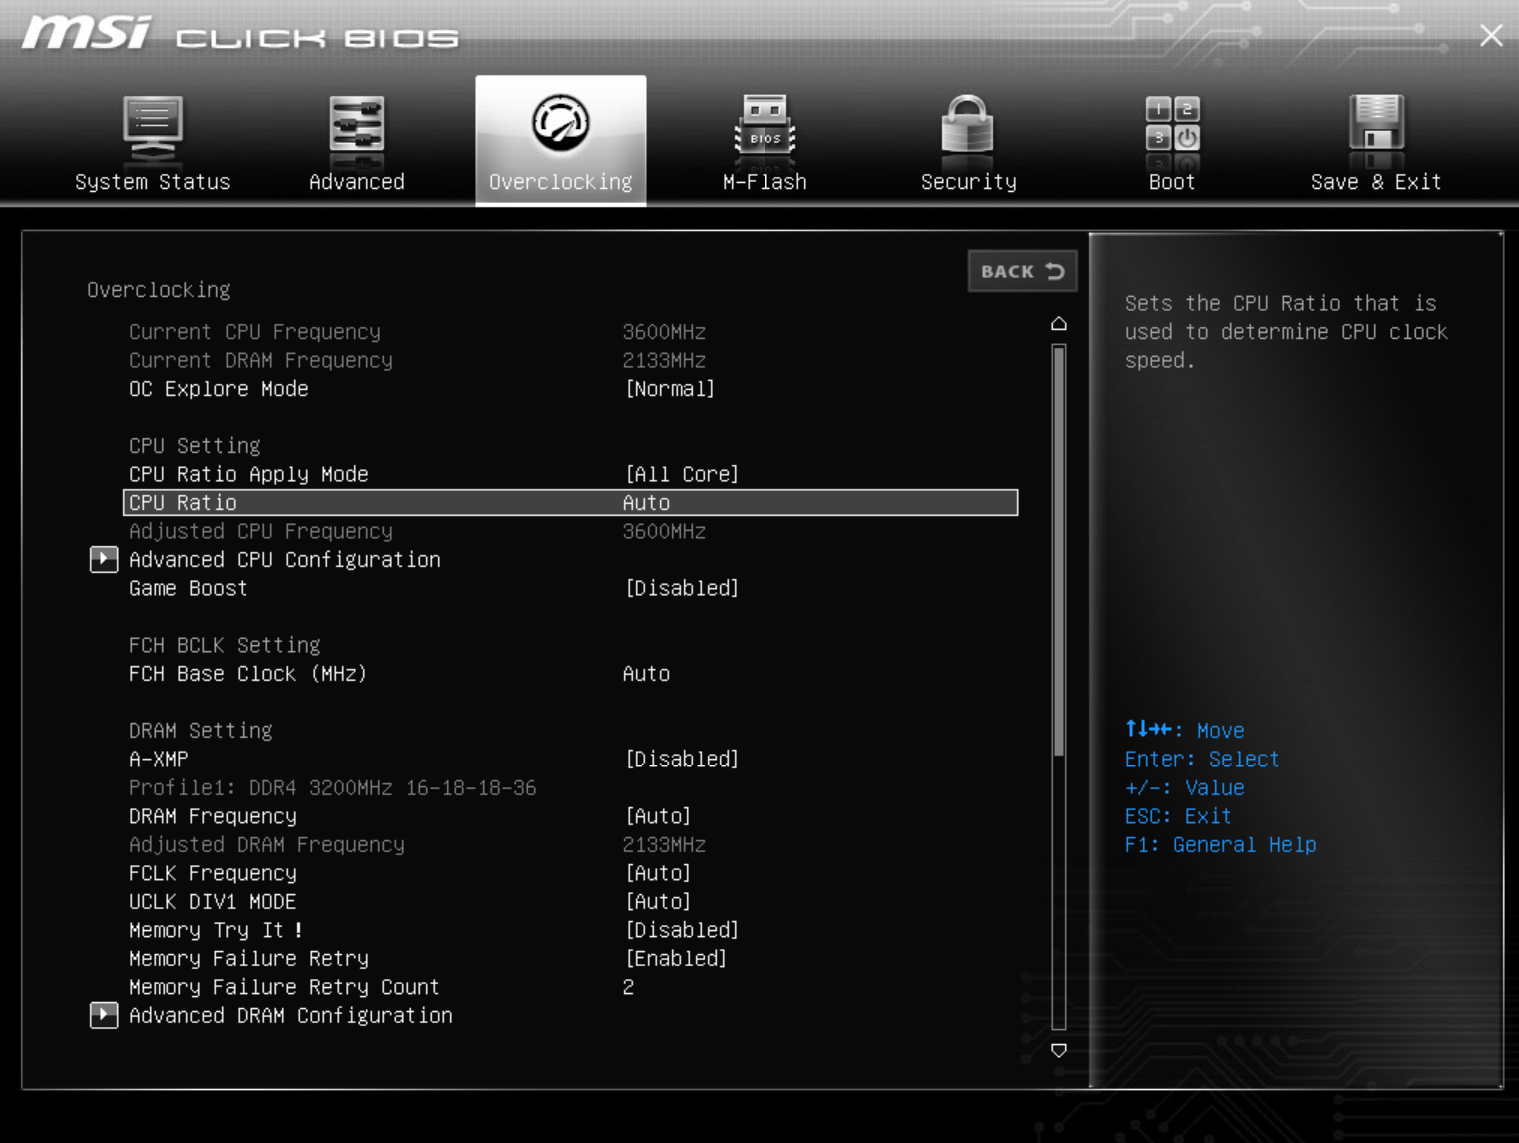Select the Advanced settings icon

(x=356, y=140)
